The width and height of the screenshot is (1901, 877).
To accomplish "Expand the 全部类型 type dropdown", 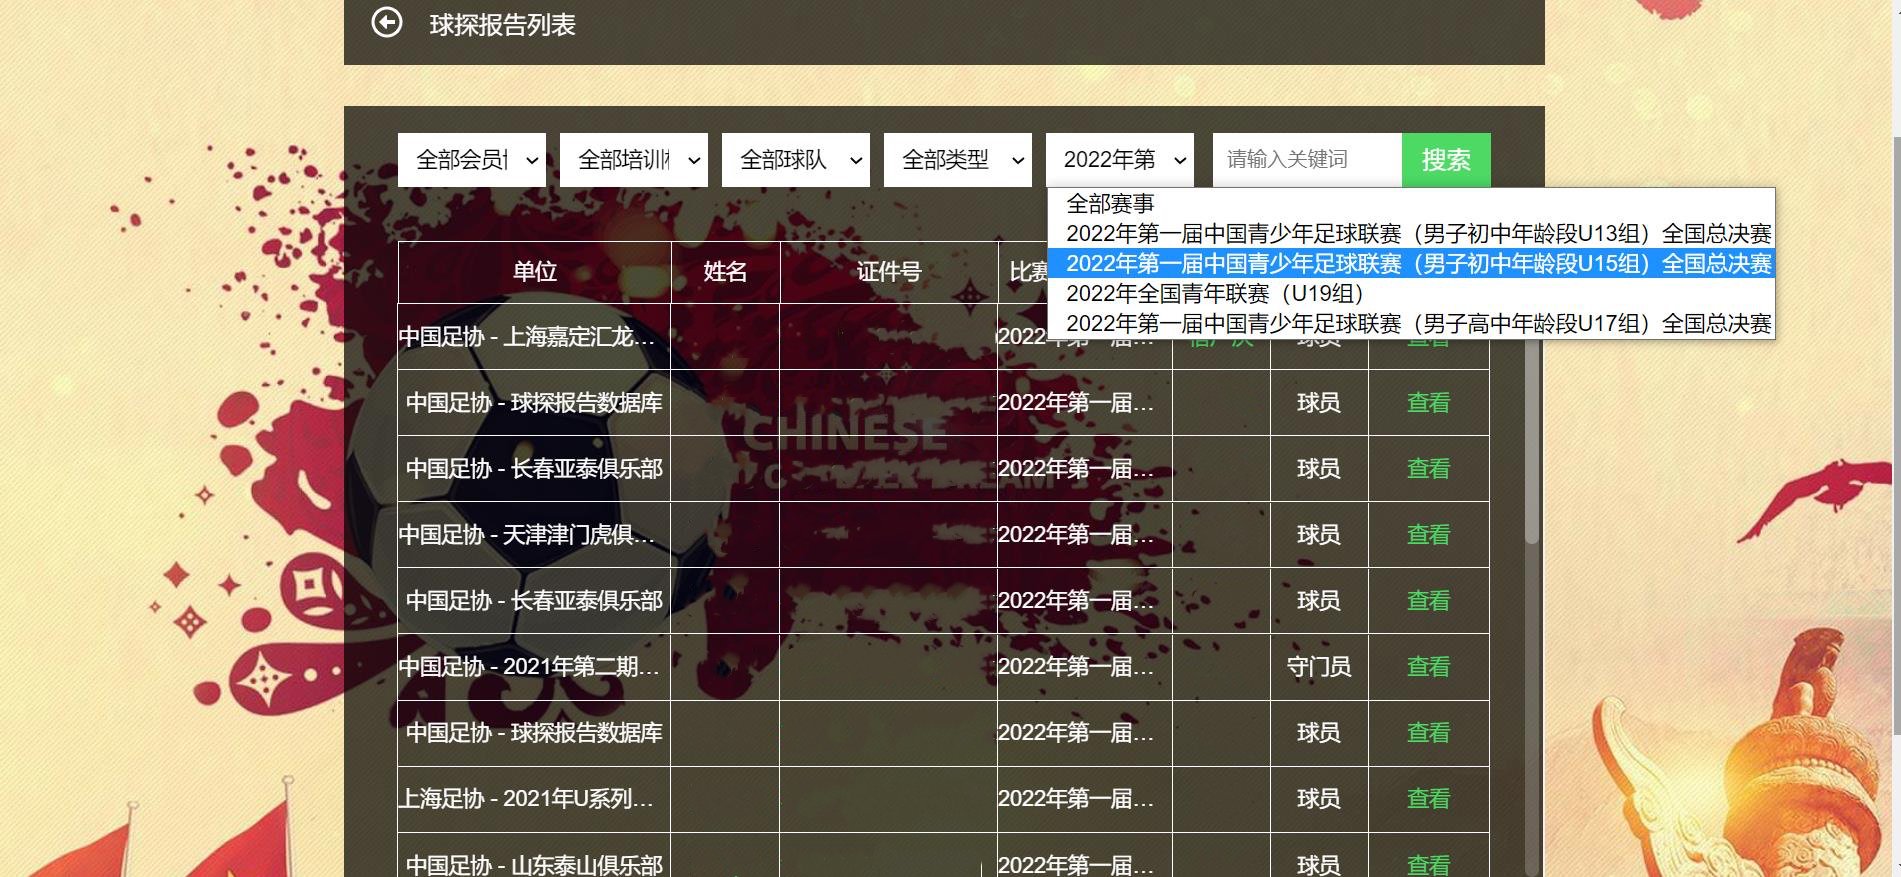I will pos(957,160).
